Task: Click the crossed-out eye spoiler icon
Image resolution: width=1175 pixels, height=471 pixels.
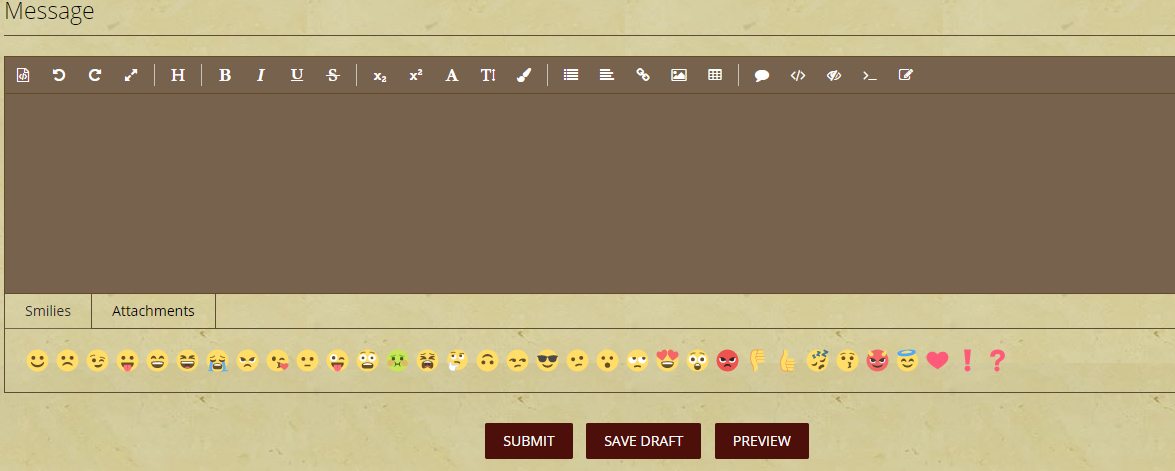Action: coord(834,75)
